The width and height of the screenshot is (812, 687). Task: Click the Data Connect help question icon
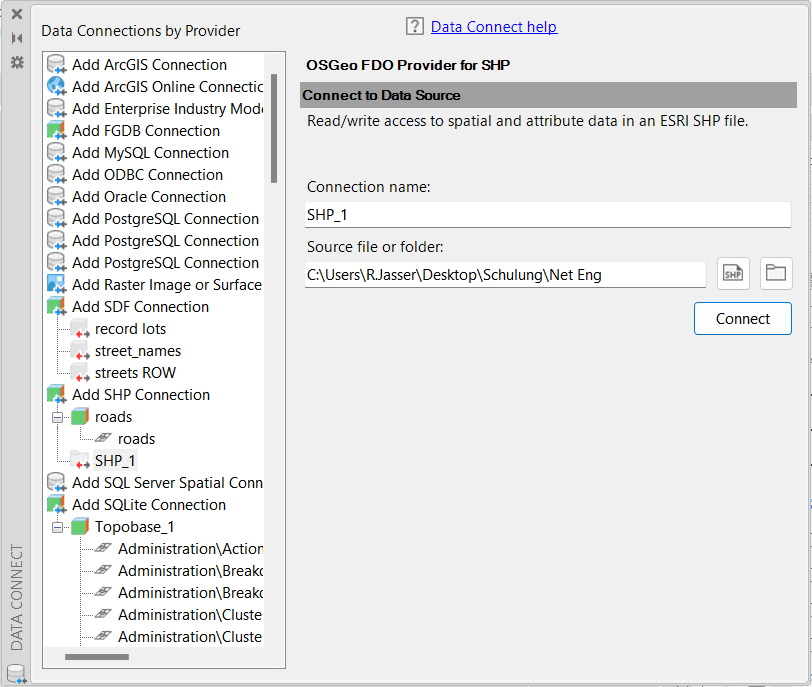point(415,27)
